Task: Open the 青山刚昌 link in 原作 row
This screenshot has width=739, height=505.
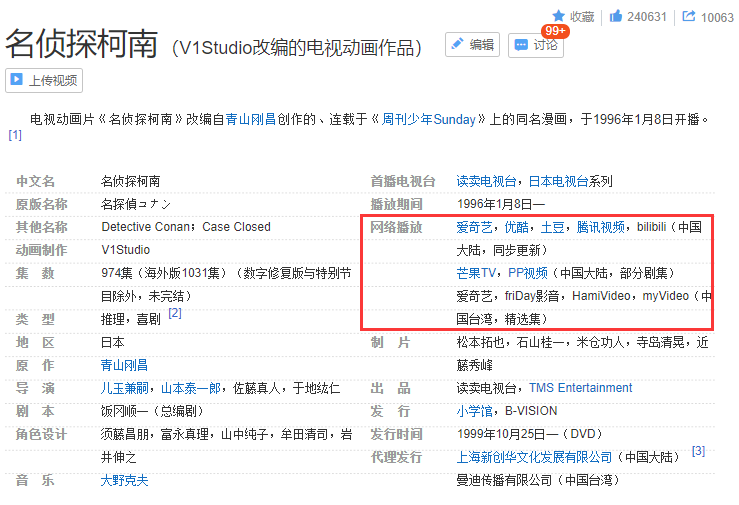Action: click(x=124, y=366)
